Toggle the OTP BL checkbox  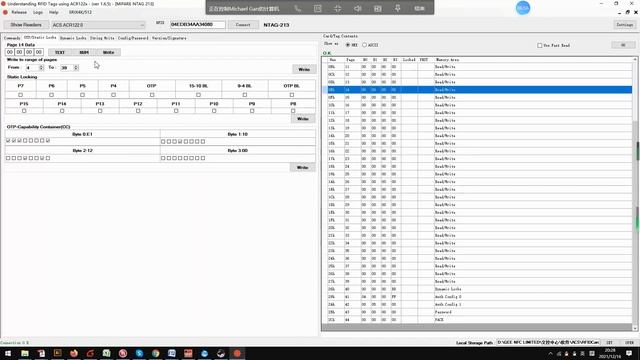click(292, 95)
